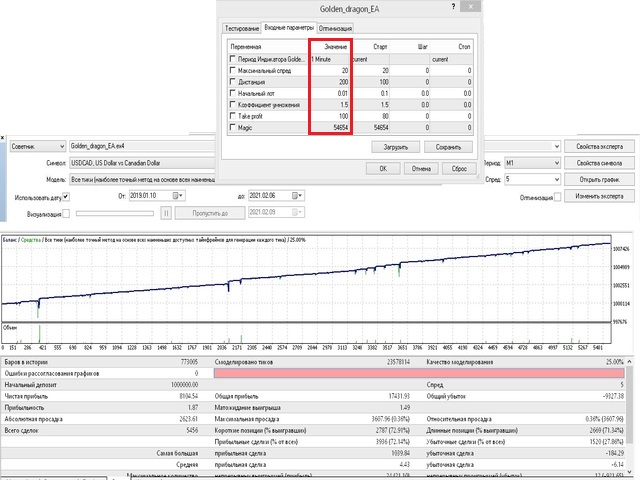Click the Отмена button
This screenshot has width=640, height=480.
tap(421, 168)
